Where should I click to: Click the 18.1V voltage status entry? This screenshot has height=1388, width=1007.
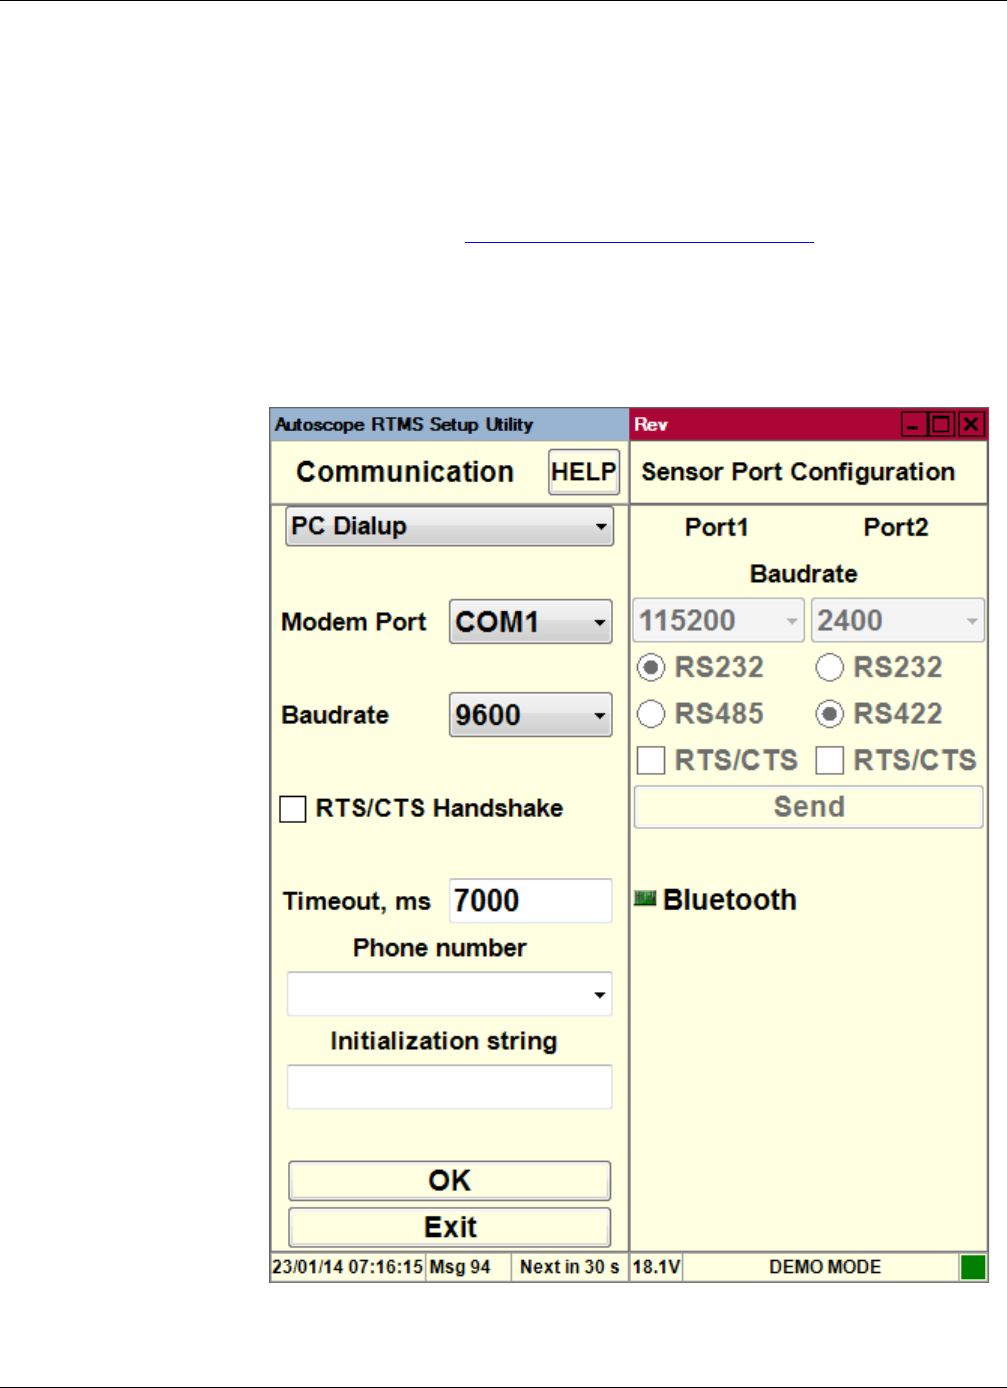(x=656, y=1267)
